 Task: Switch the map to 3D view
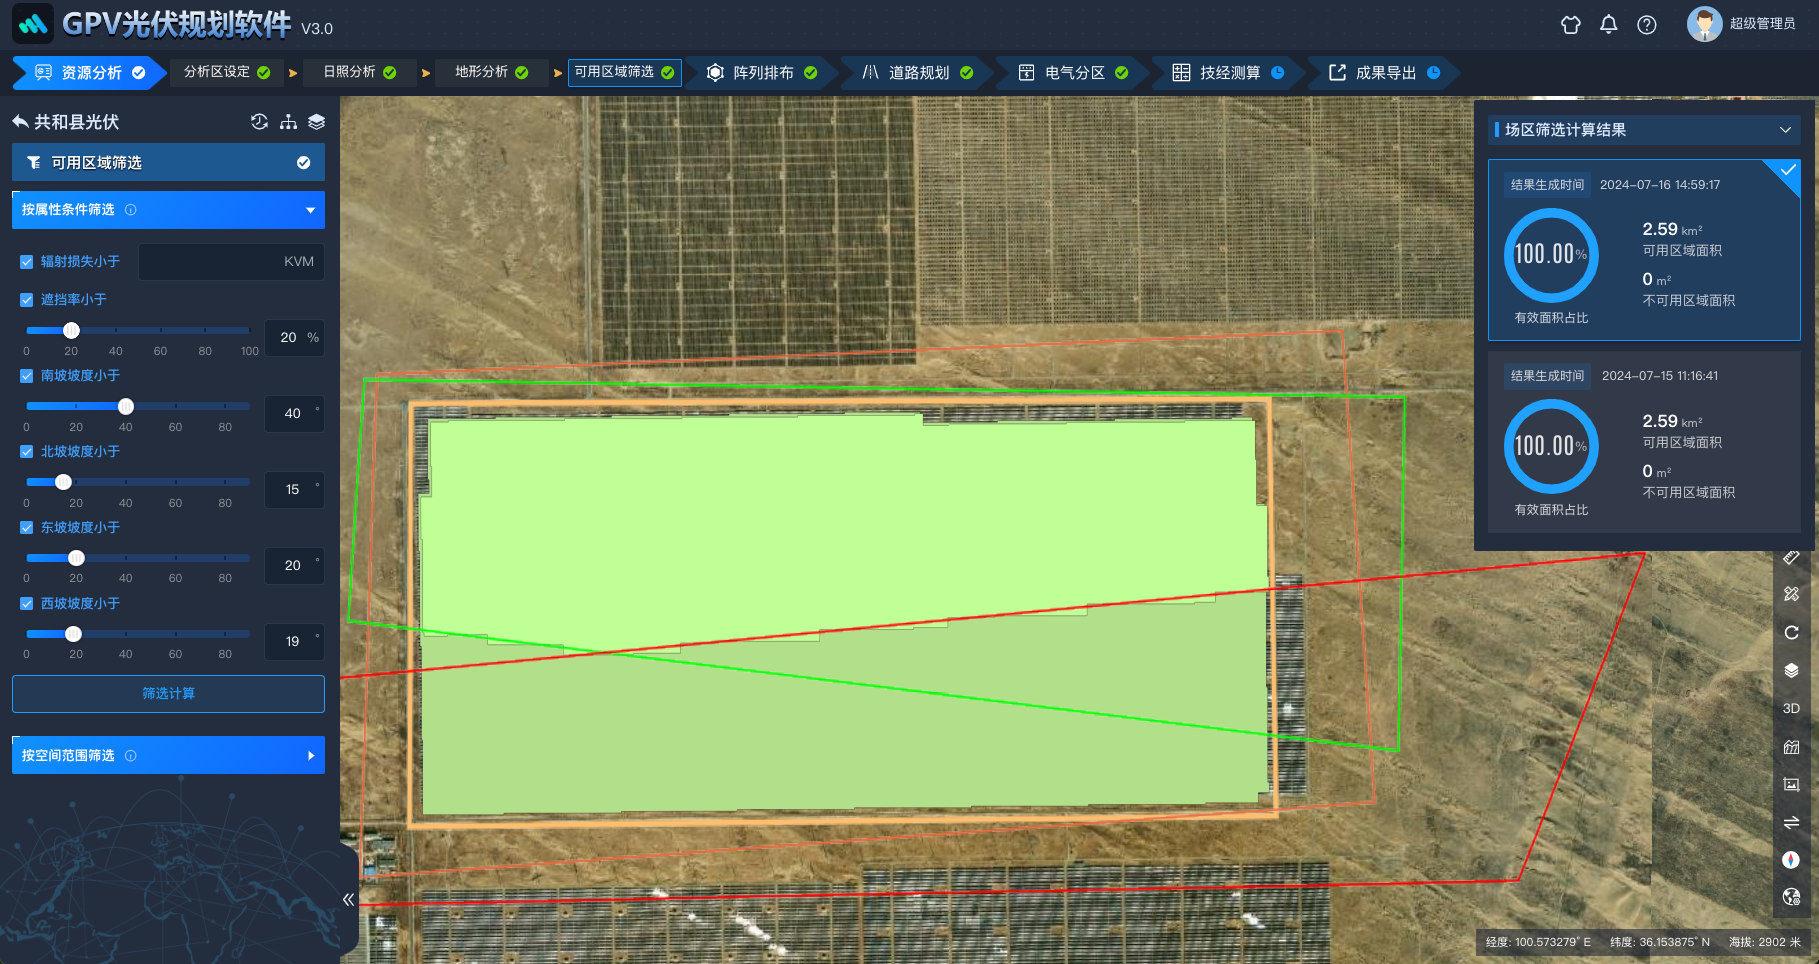click(1791, 708)
